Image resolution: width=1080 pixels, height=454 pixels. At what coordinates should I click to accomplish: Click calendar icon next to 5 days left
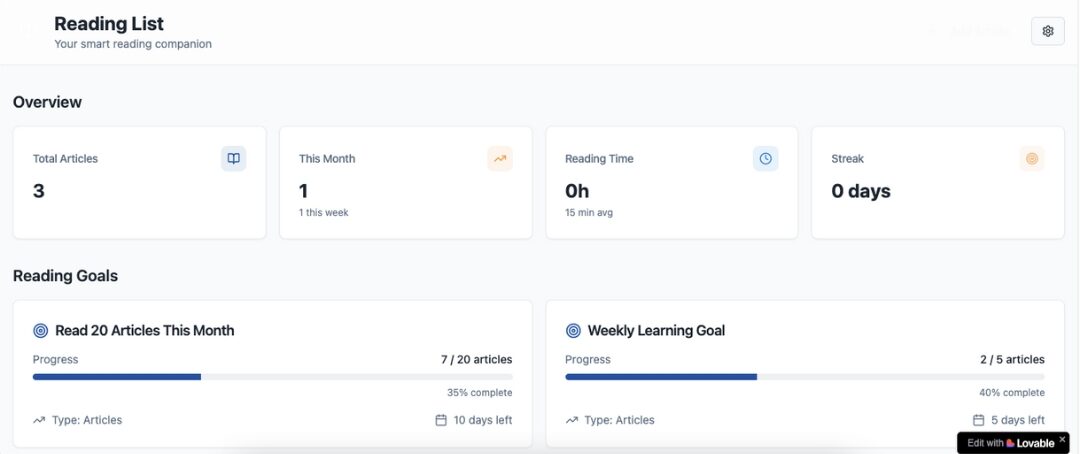click(978, 420)
